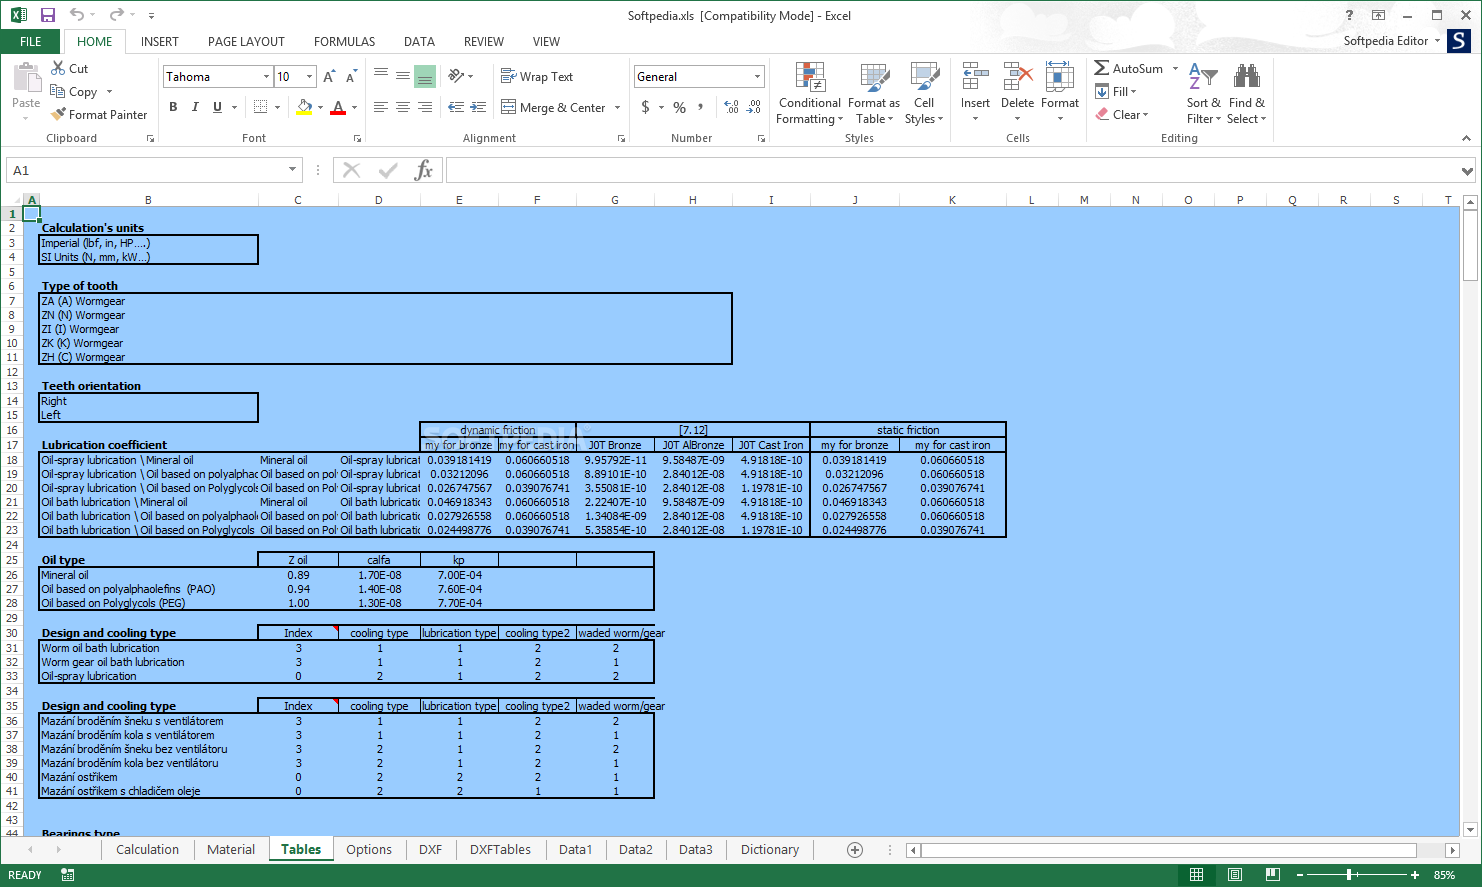Image resolution: width=1482 pixels, height=887 pixels.
Task: Click the Delete cells button
Action: [1017, 93]
